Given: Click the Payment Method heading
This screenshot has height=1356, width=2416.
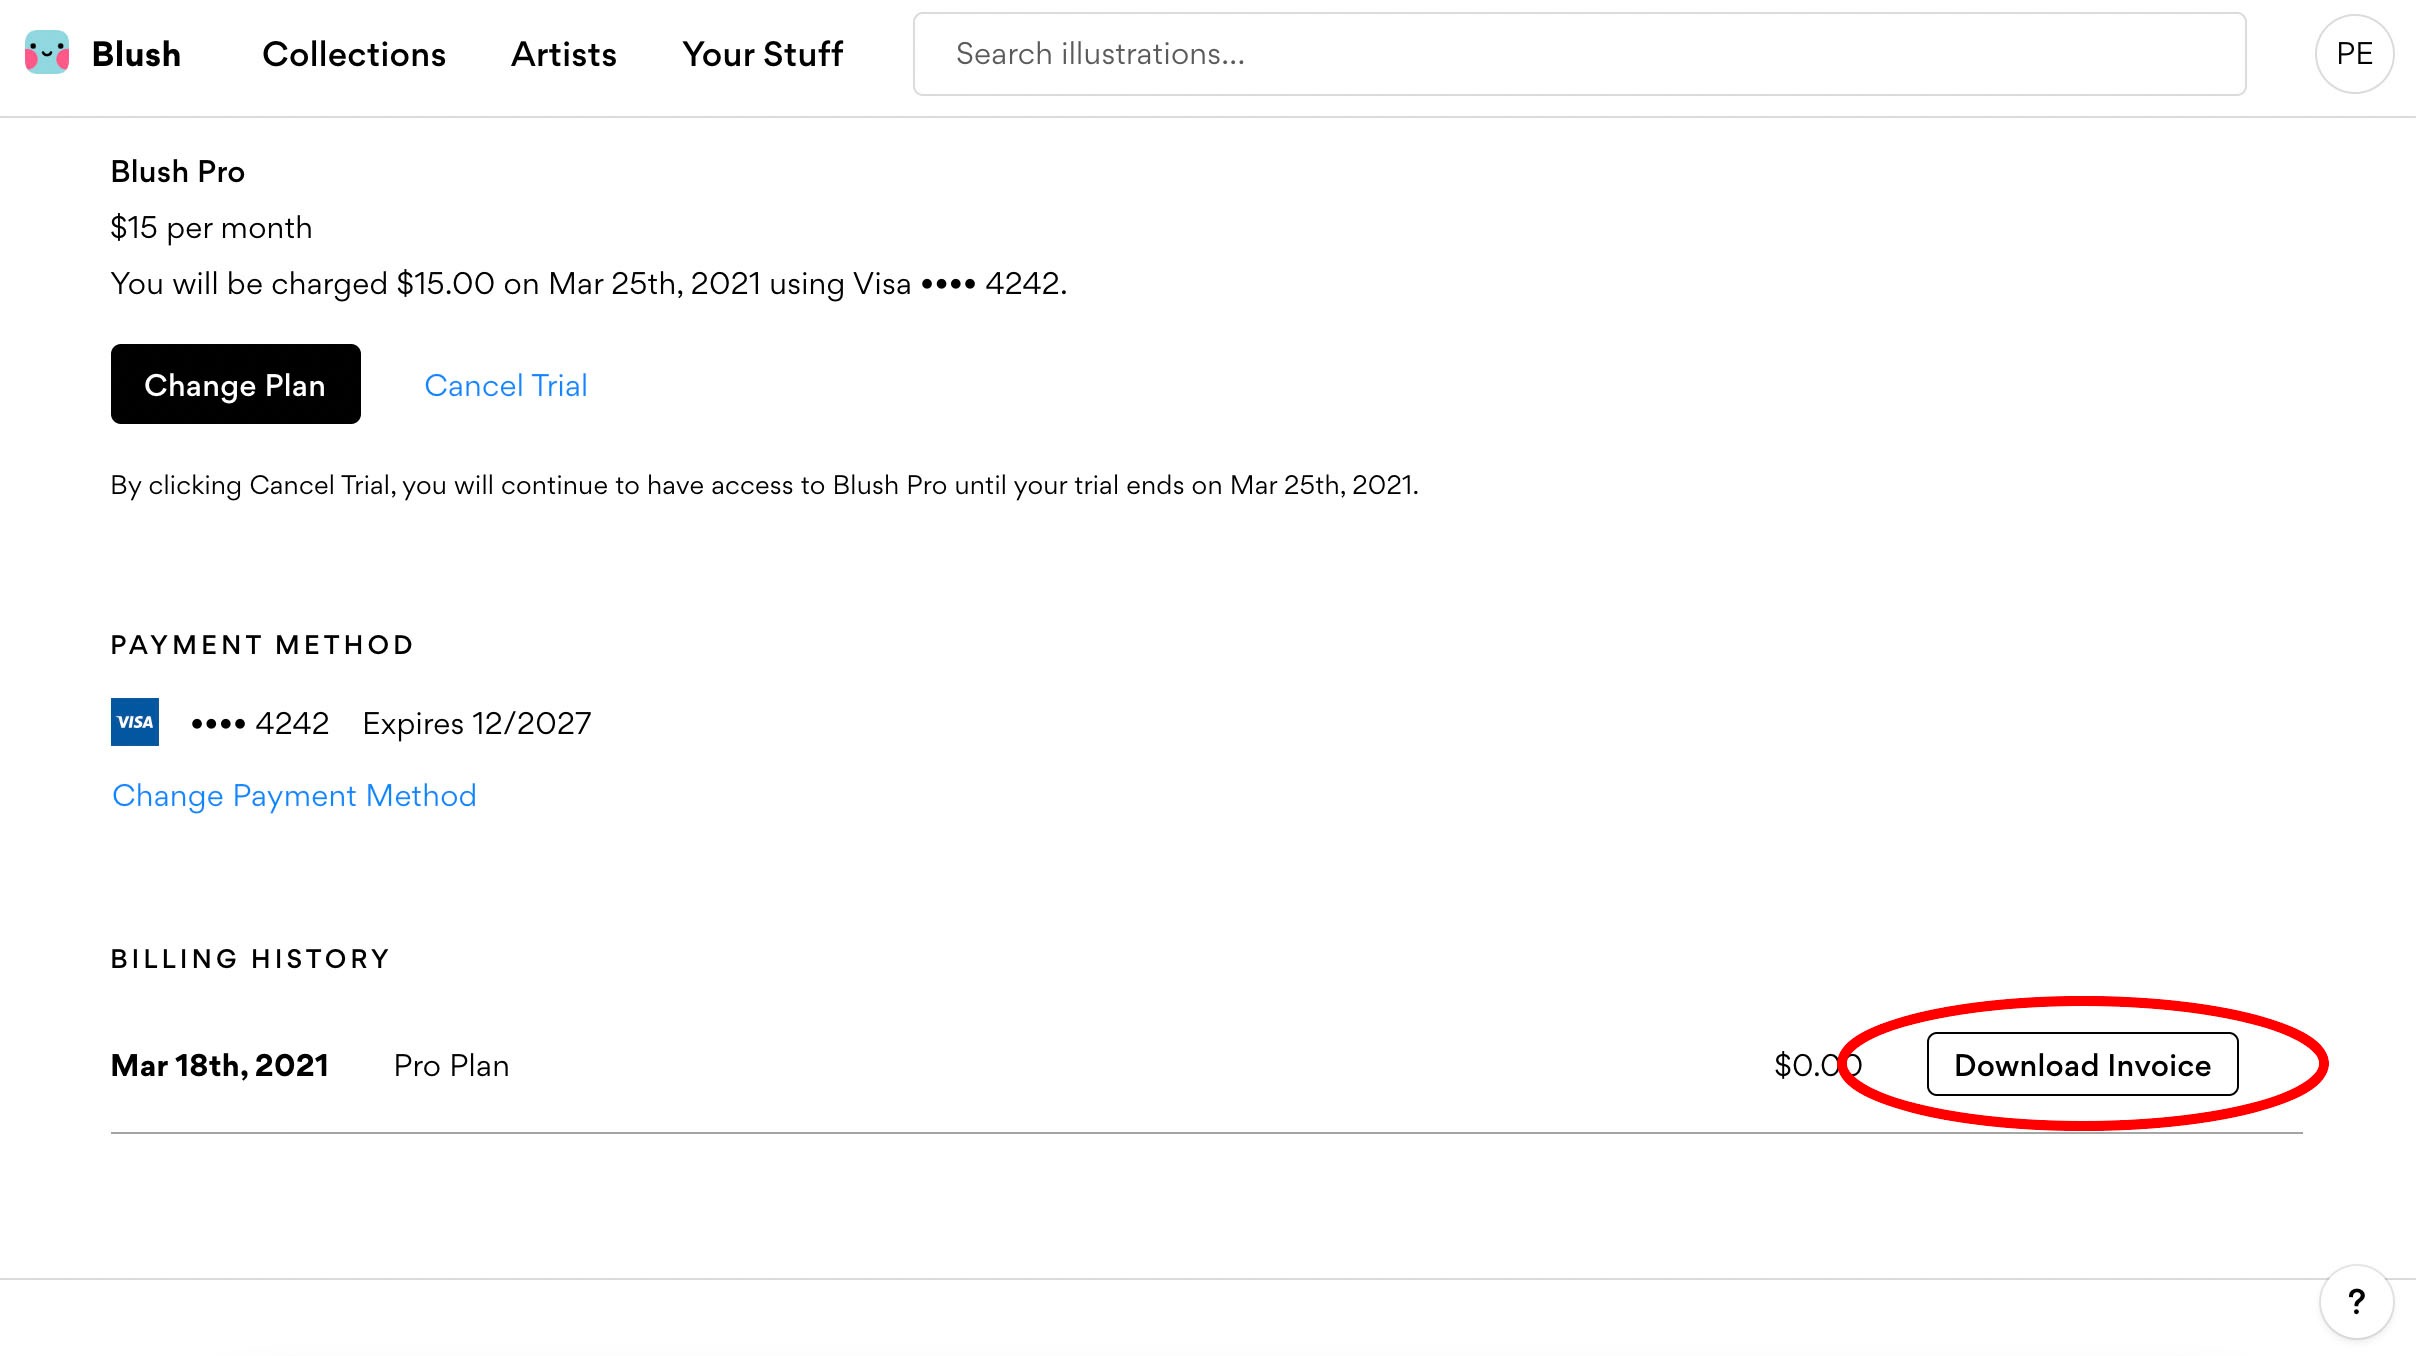Looking at the screenshot, I should click(262, 645).
